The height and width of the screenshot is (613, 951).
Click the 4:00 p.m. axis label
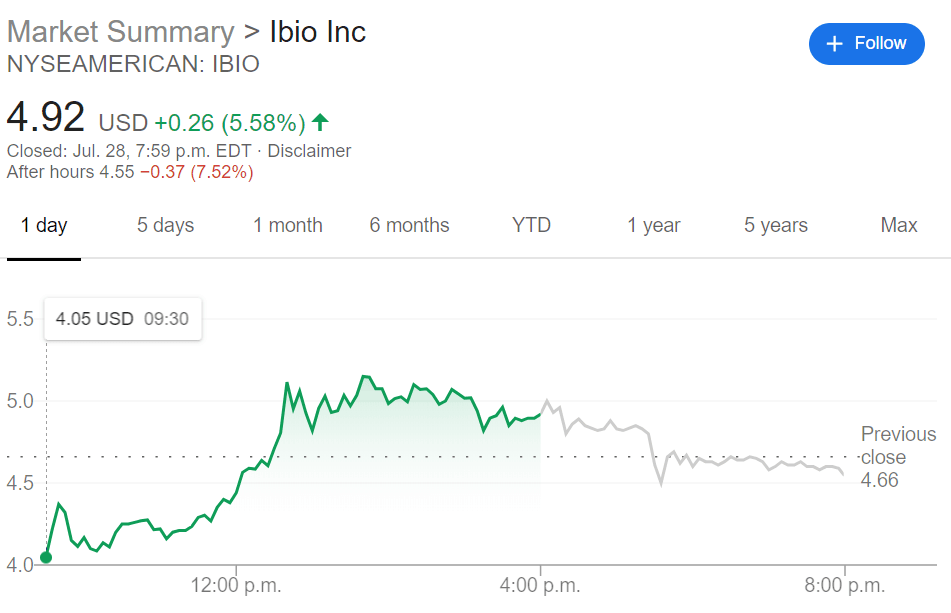540,585
